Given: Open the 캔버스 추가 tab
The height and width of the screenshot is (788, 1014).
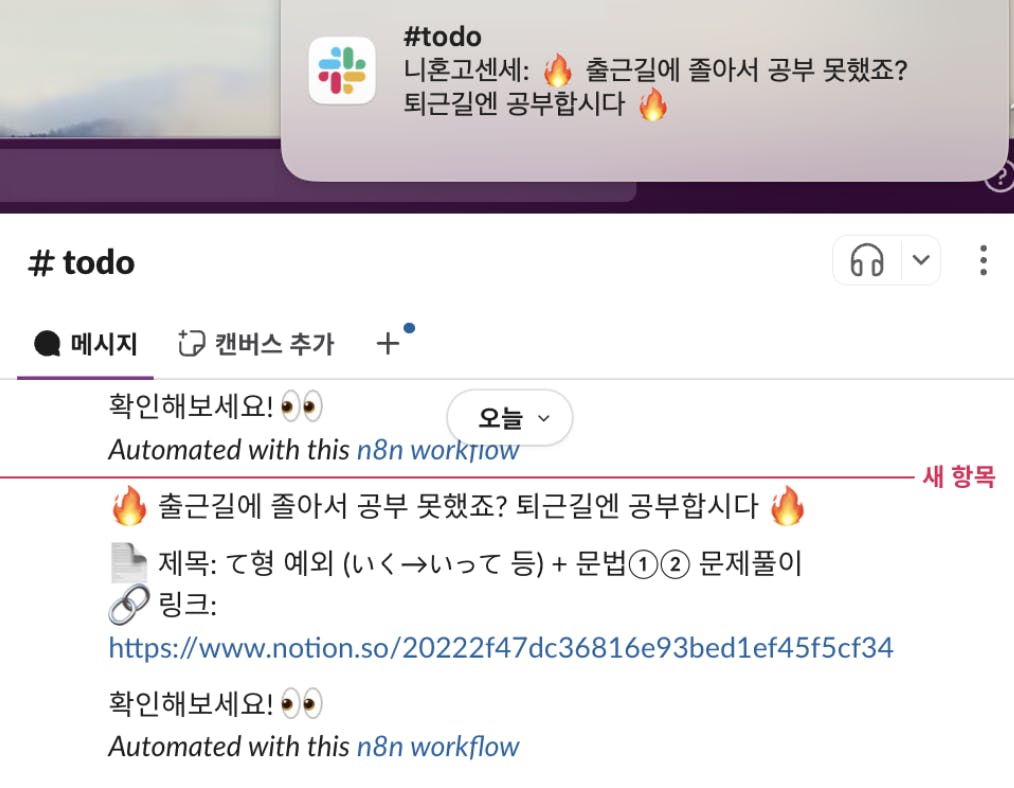Looking at the screenshot, I should coord(256,344).
